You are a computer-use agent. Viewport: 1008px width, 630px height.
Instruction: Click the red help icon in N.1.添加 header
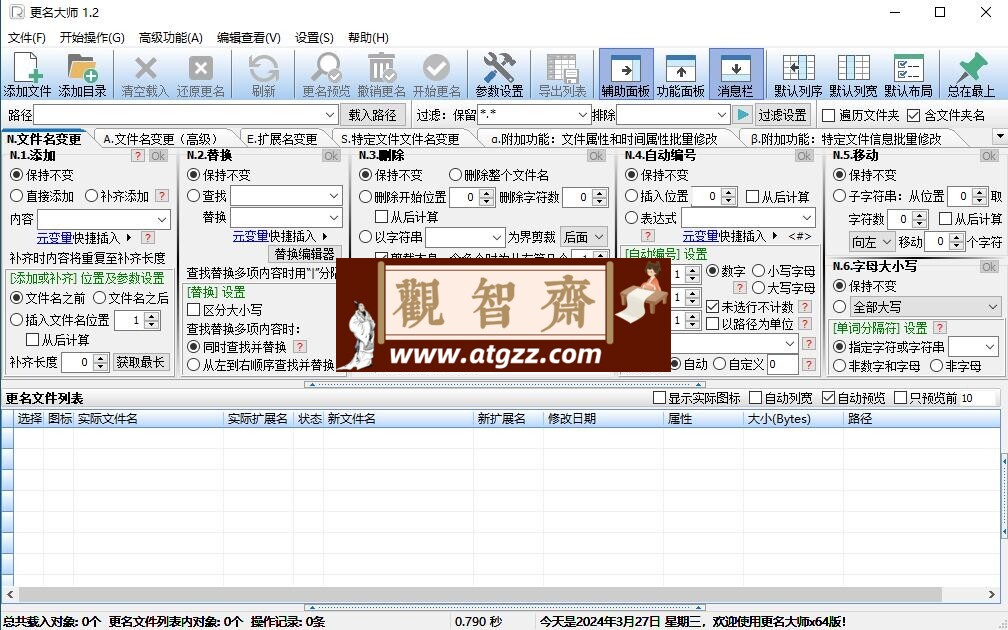click(138, 156)
